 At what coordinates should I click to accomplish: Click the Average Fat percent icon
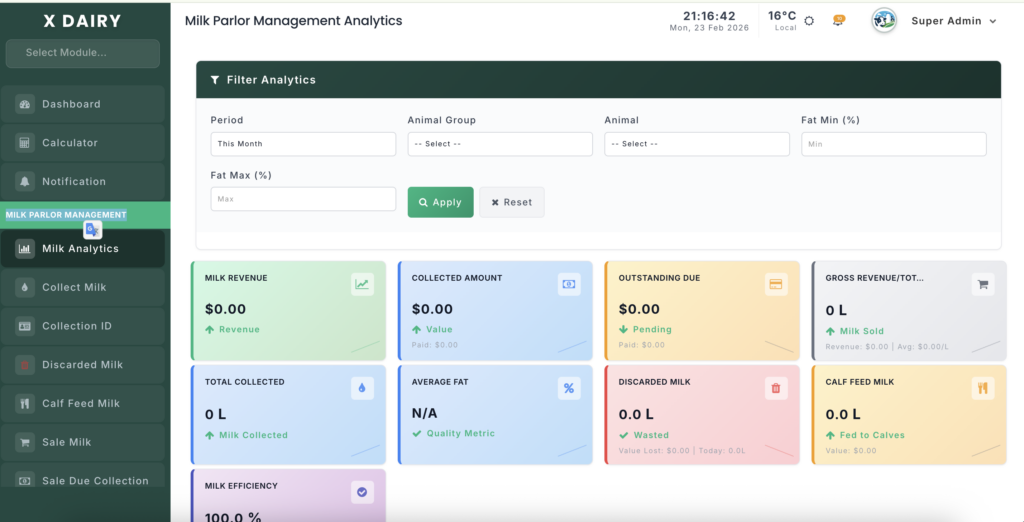(x=569, y=388)
